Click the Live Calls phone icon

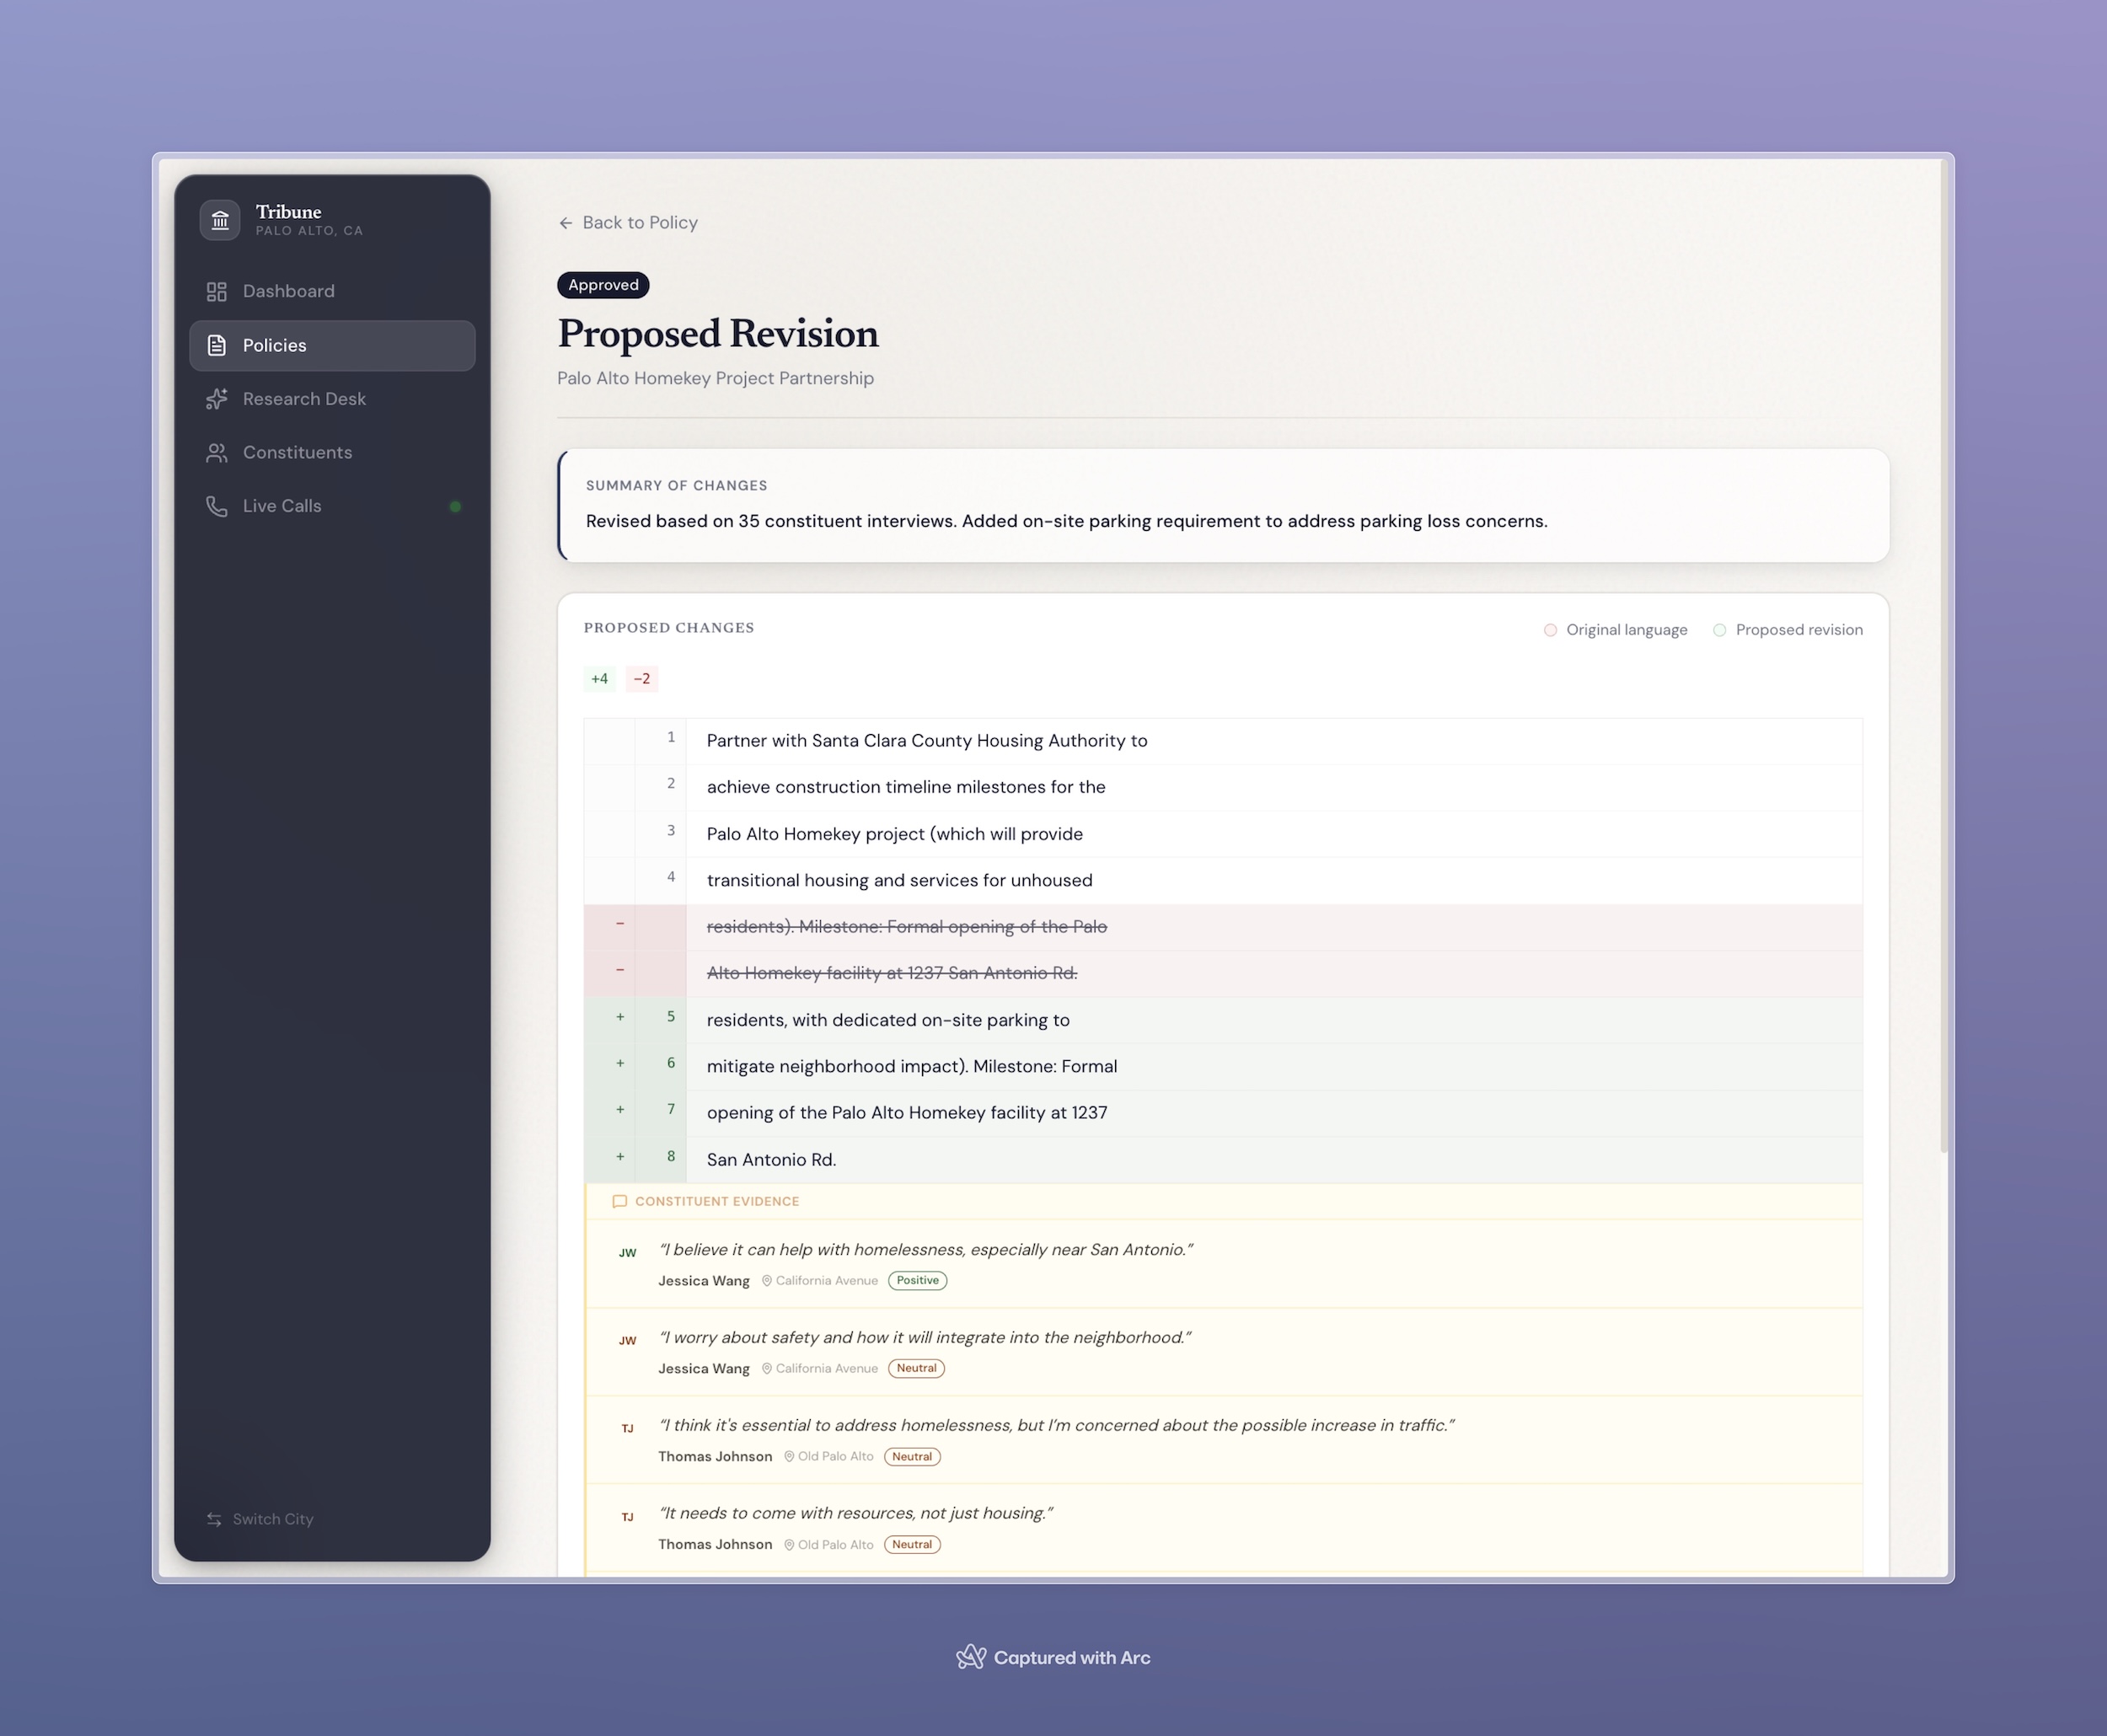pyautogui.click(x=217, y=506)
